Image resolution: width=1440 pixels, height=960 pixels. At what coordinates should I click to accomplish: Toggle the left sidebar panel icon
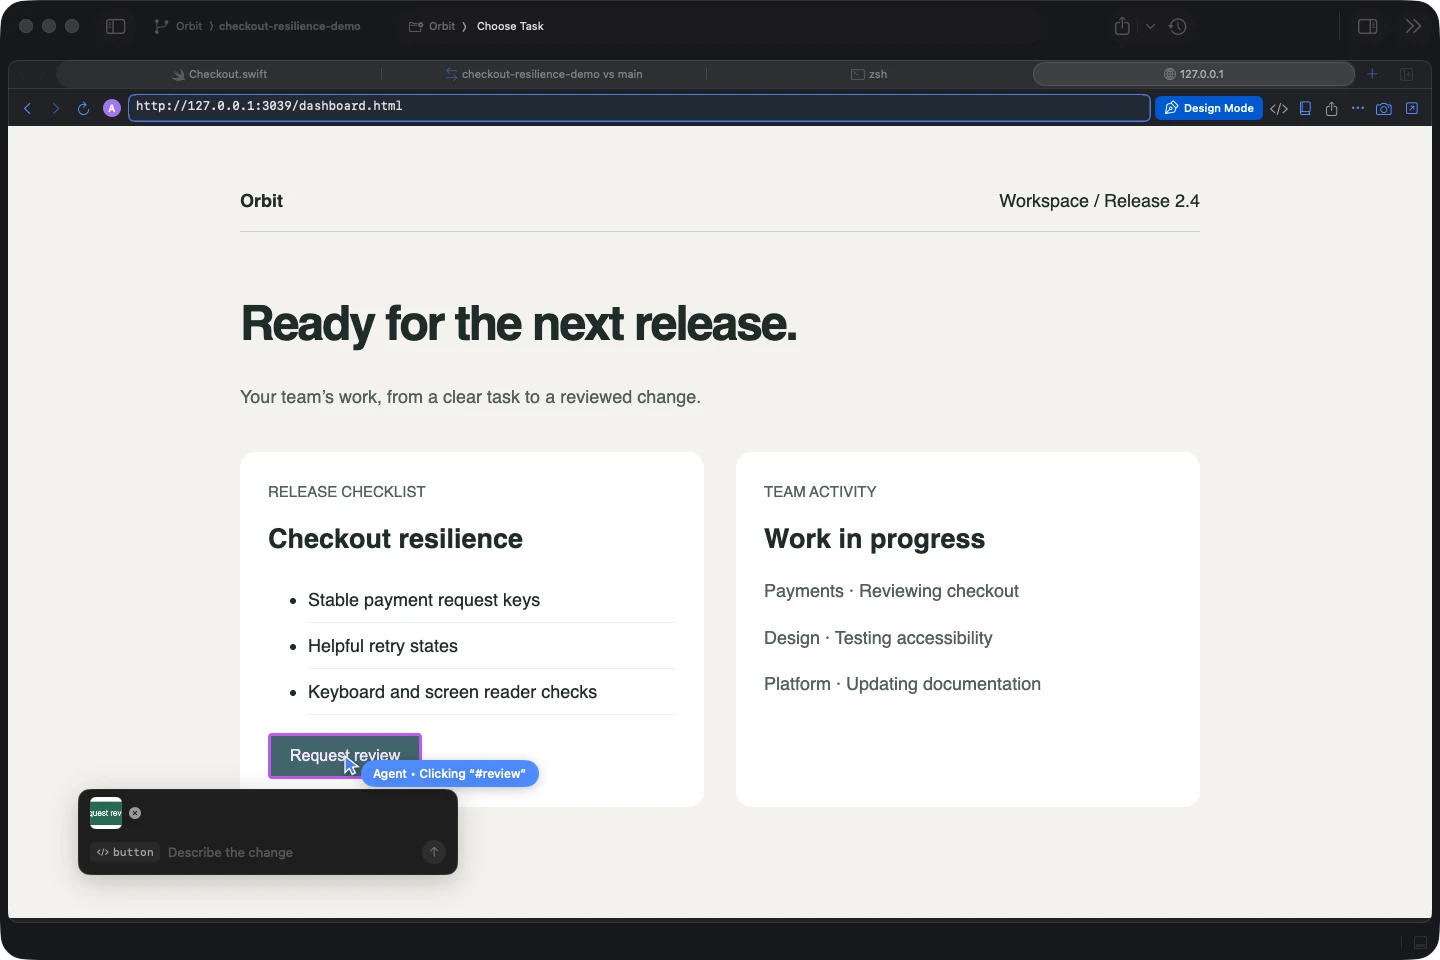click(116, 26)
